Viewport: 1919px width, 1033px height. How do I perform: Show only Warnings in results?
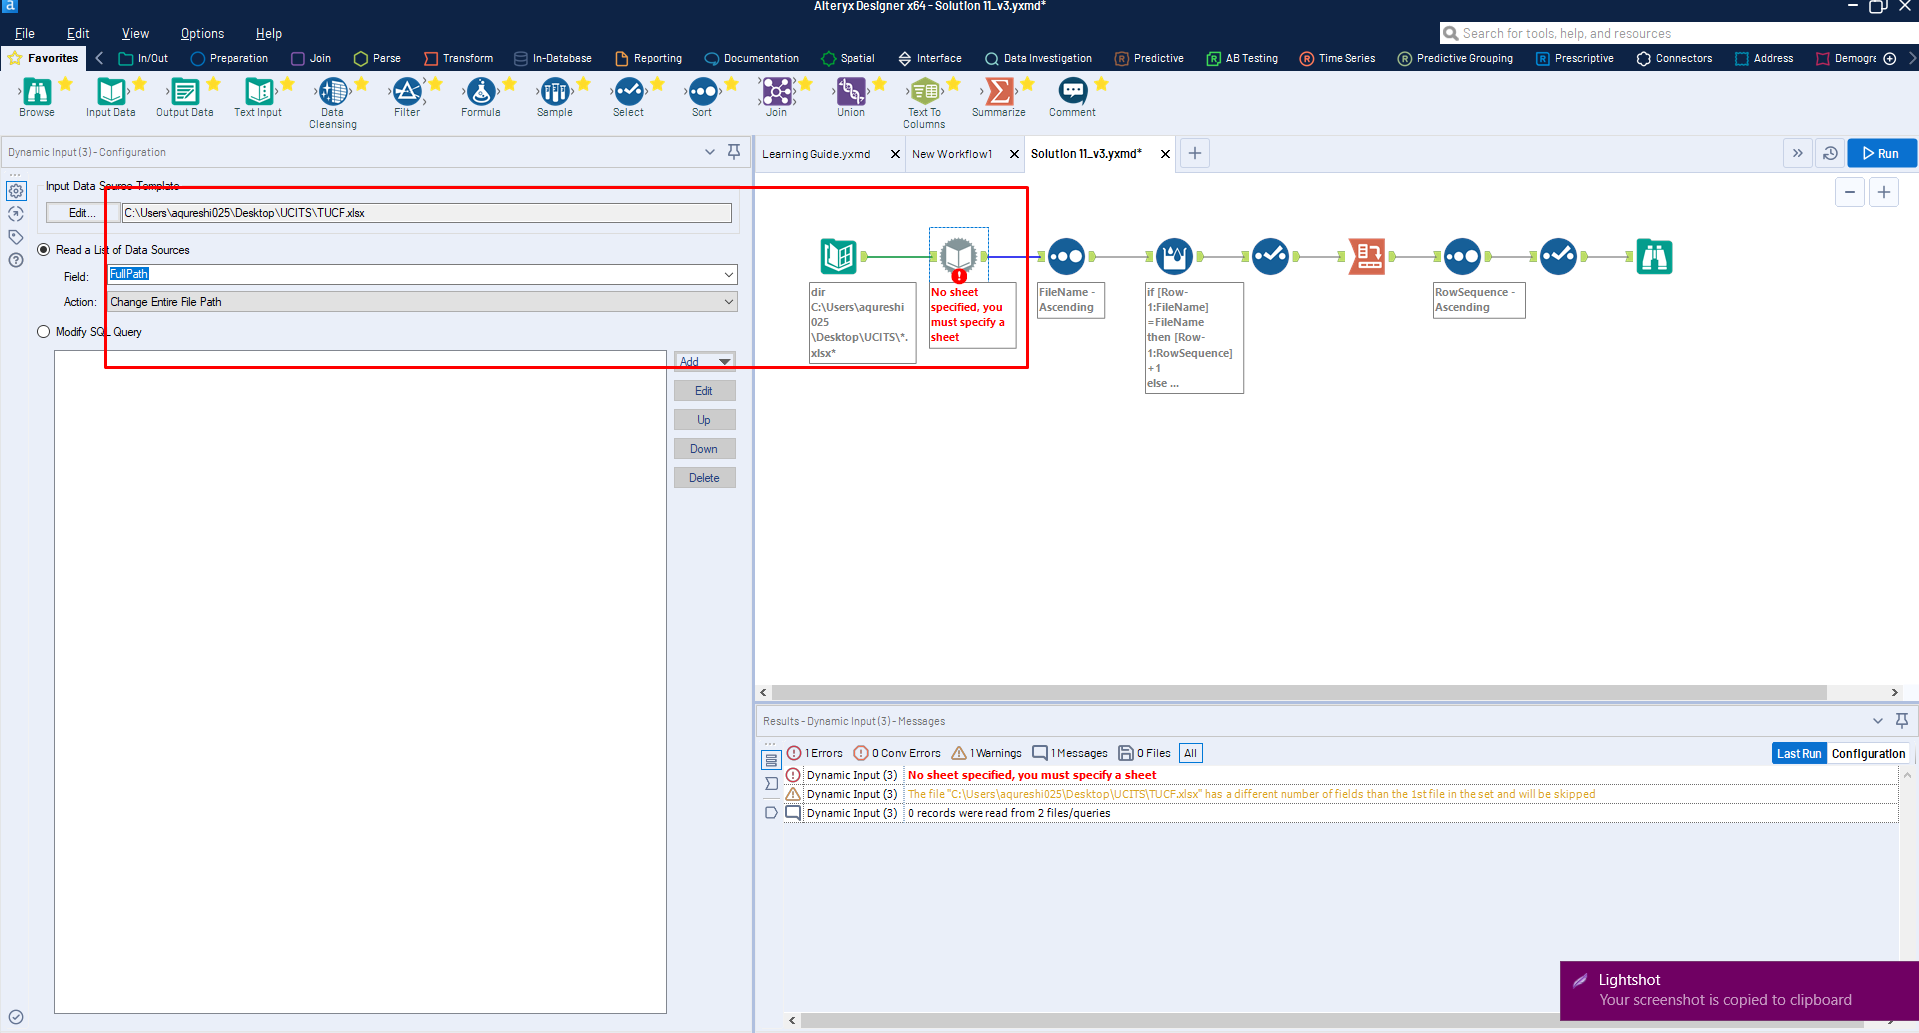pyautogui.click(x=987, y=753)
